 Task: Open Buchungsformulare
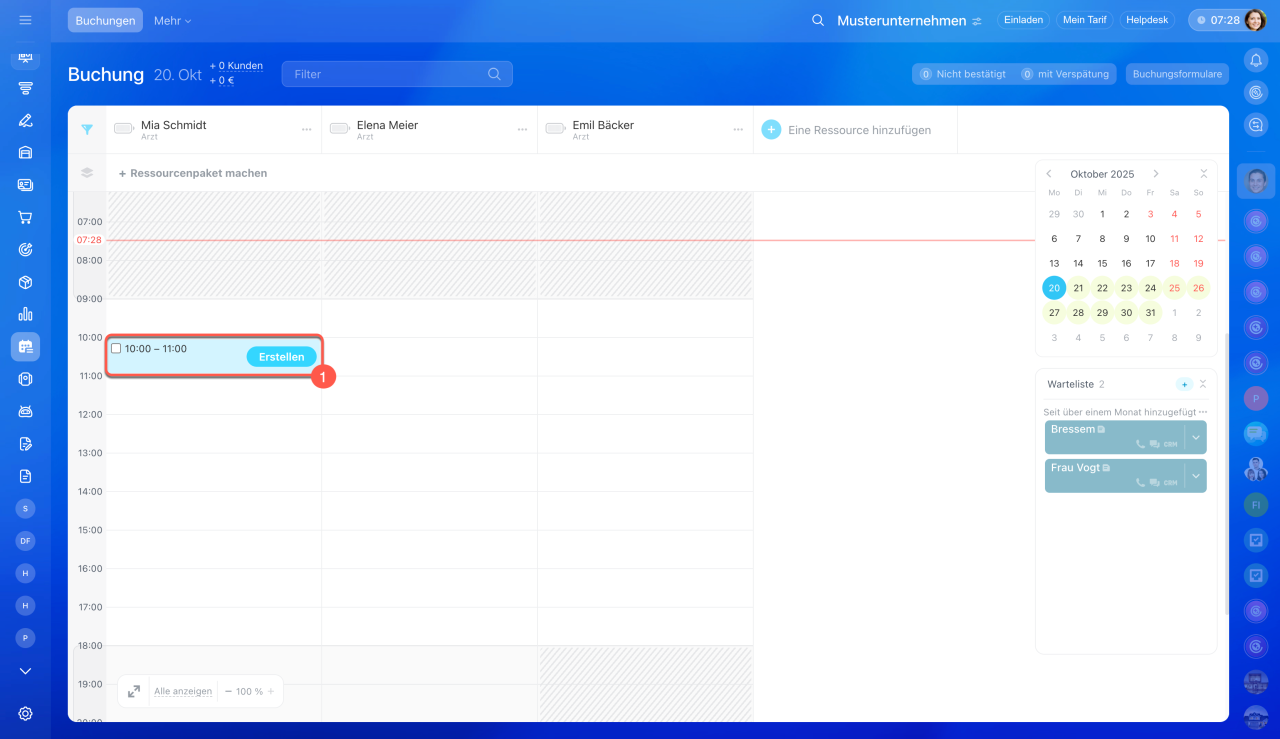[x=1177, y=74]
